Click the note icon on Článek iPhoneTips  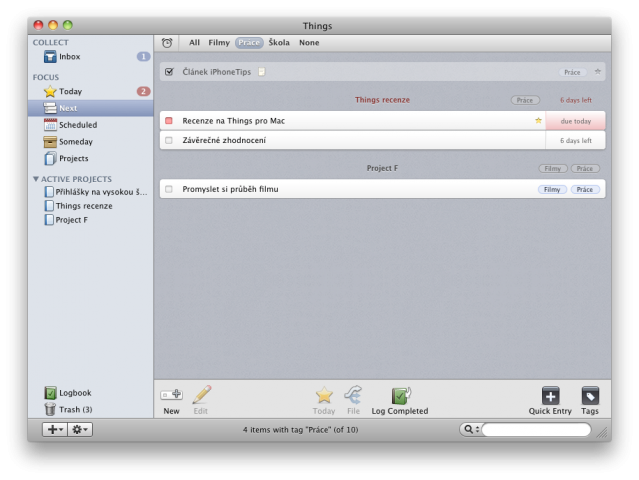click(262, 72)
